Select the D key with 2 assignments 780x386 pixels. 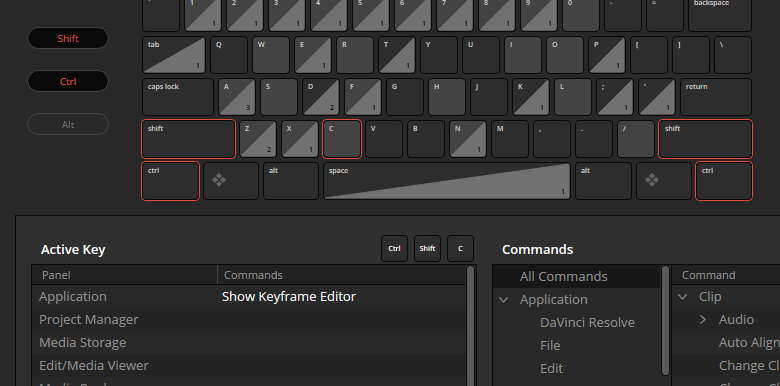[321, 97]
